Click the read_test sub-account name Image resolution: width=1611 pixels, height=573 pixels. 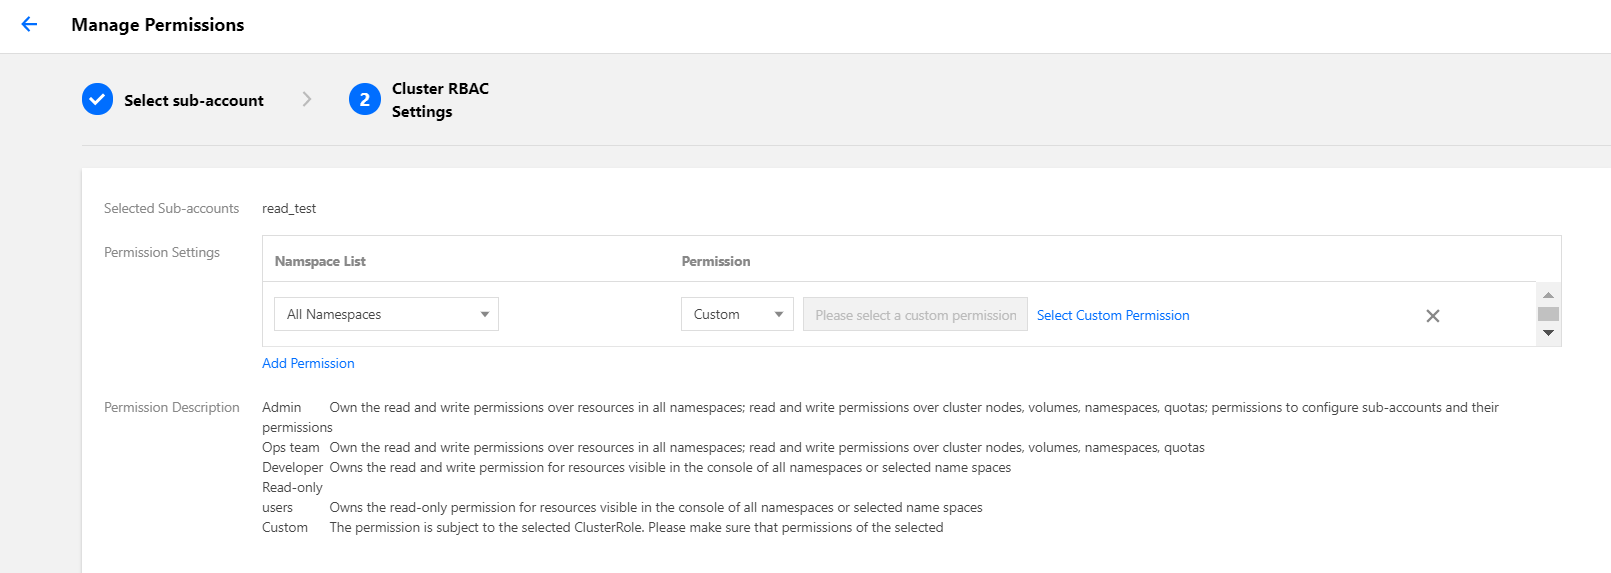pos(289,208)
